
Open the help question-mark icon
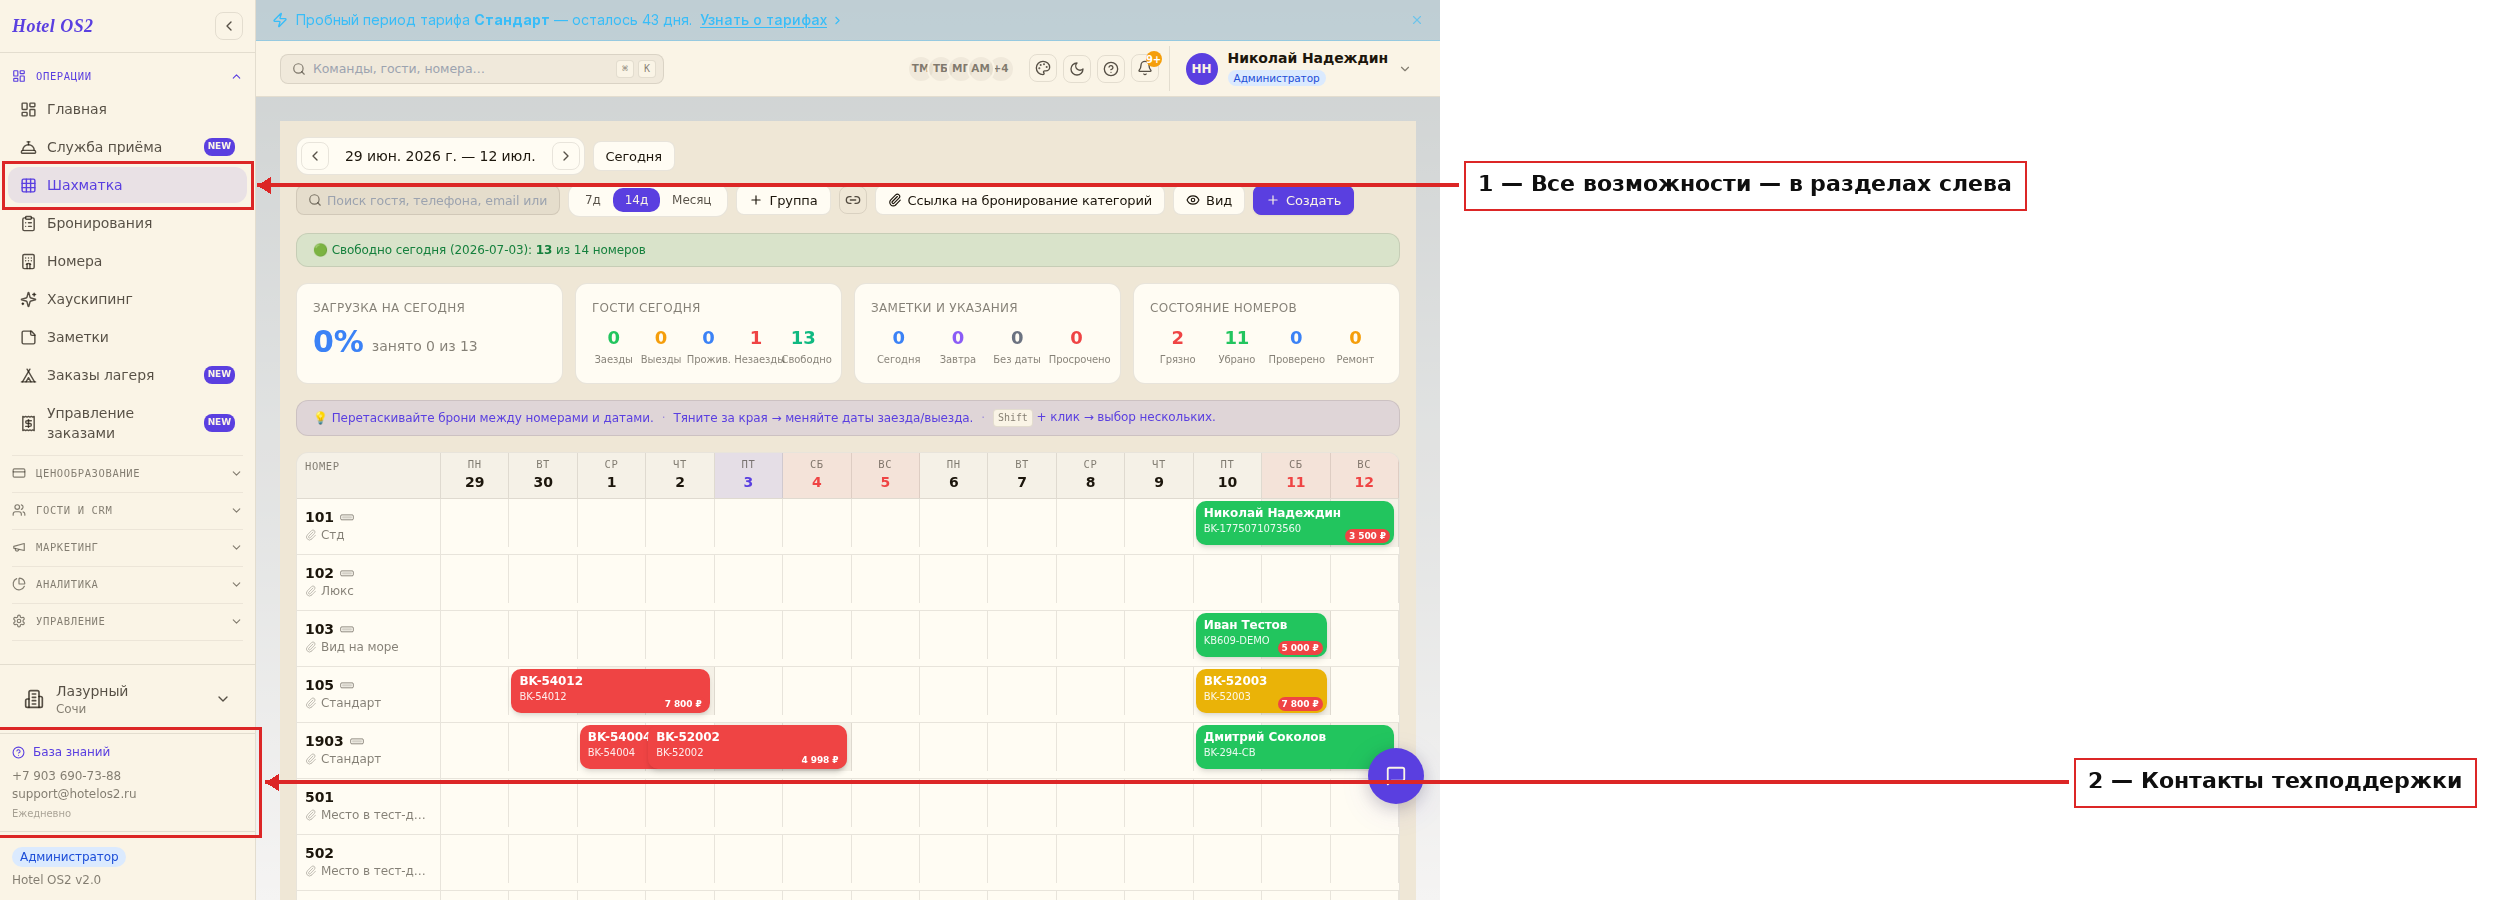[x=1111, y=68]
